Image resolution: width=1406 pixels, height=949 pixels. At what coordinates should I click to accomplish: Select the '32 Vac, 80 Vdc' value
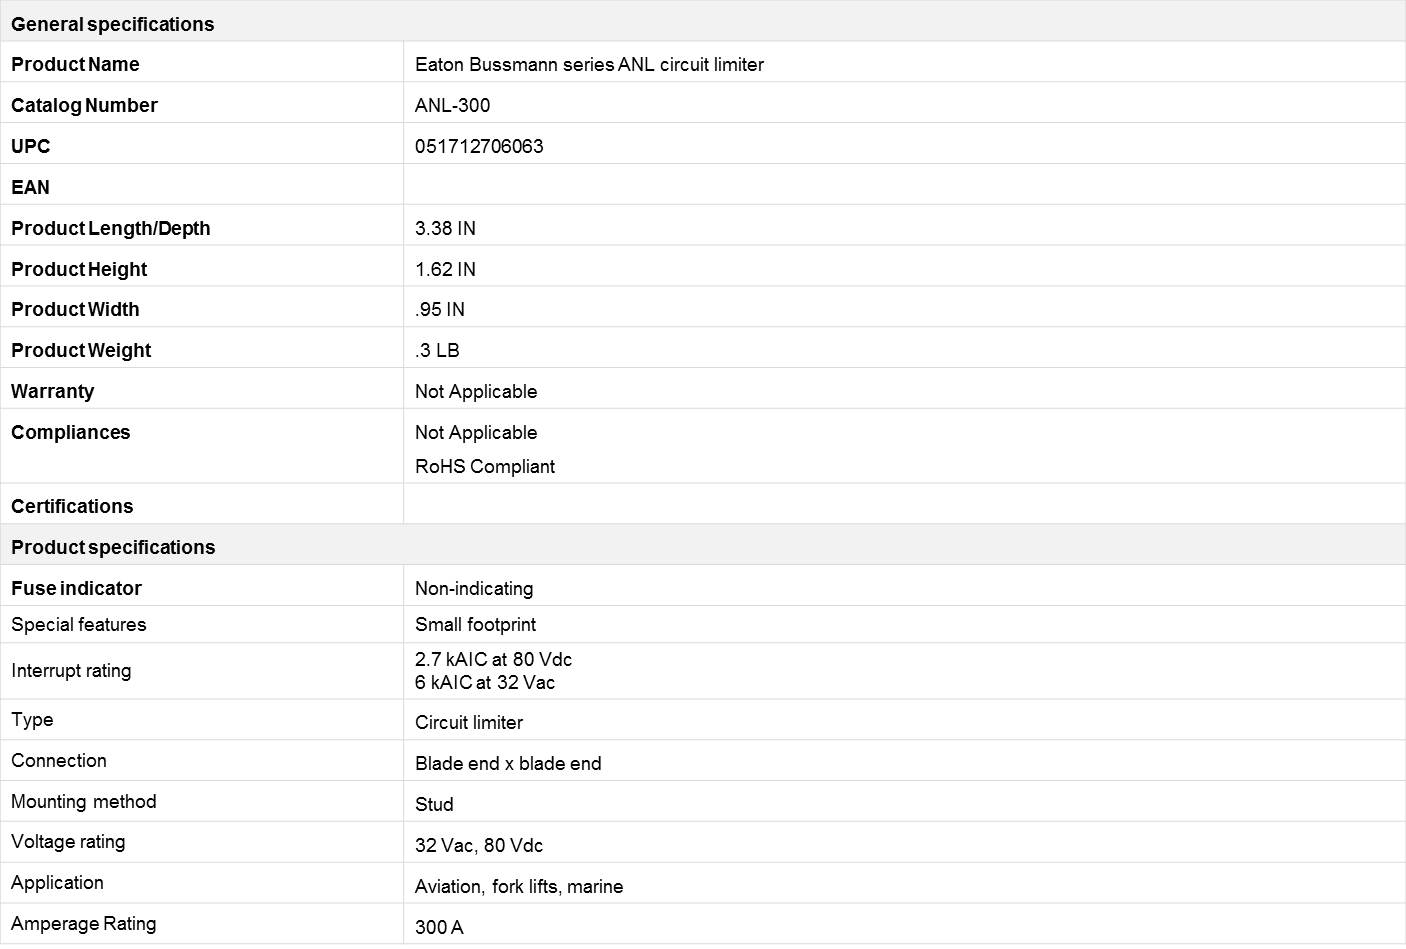479,845
